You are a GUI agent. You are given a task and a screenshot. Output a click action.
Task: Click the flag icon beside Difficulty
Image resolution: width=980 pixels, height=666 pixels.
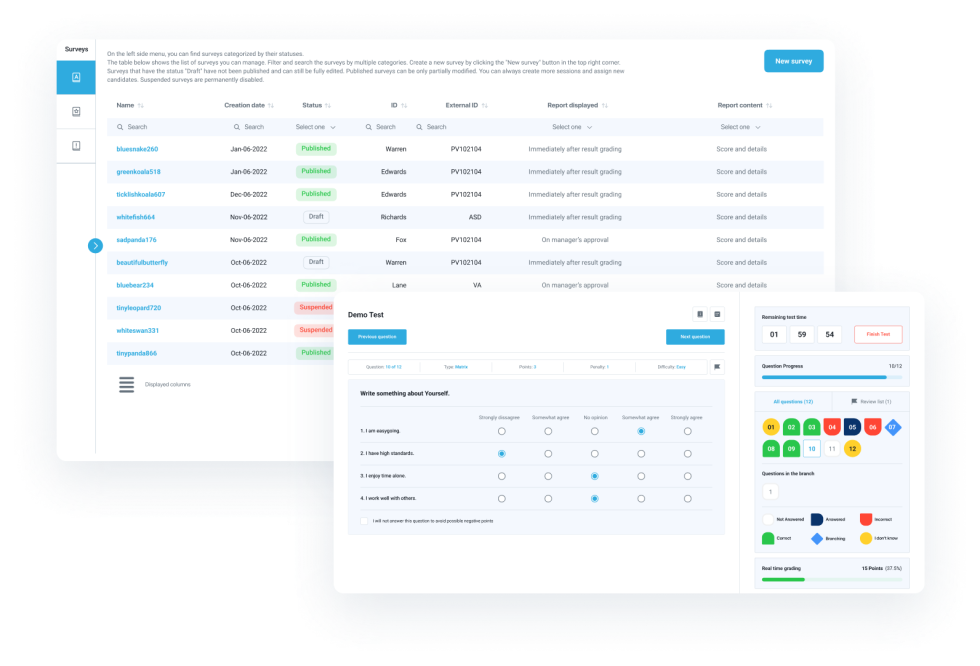pyautogui.click(x=716, y=367)
